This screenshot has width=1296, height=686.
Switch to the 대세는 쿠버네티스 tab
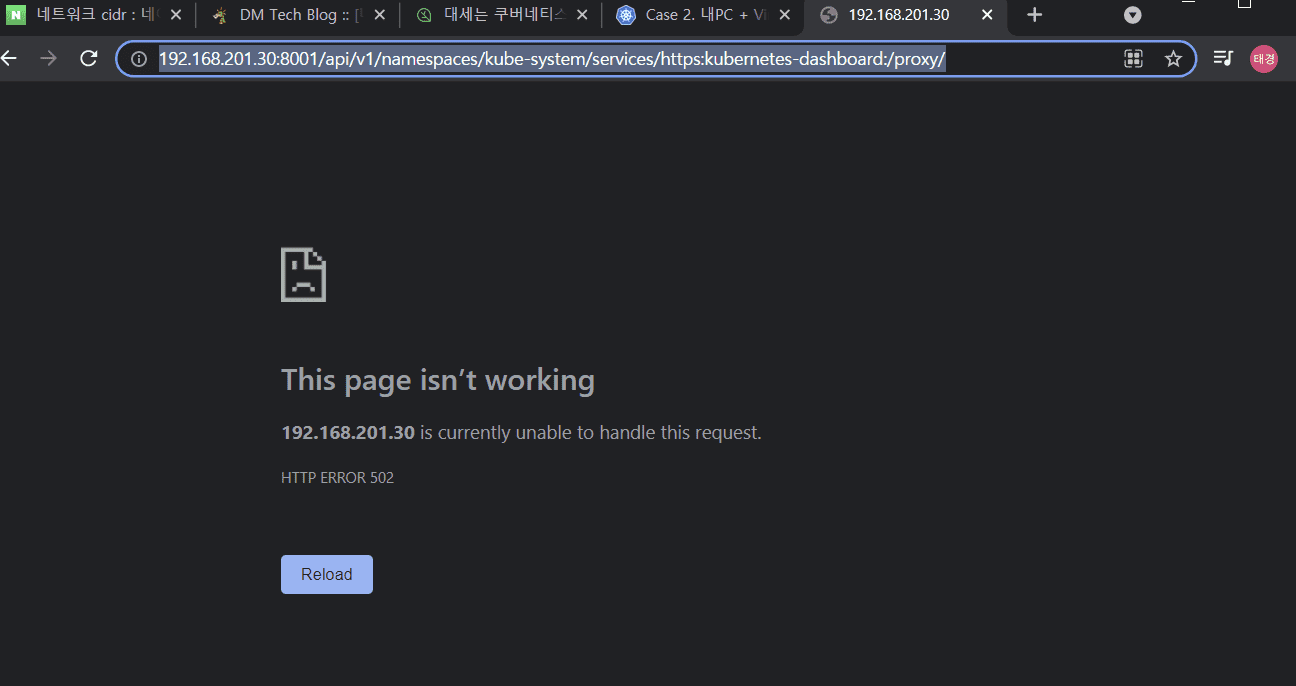500,15
